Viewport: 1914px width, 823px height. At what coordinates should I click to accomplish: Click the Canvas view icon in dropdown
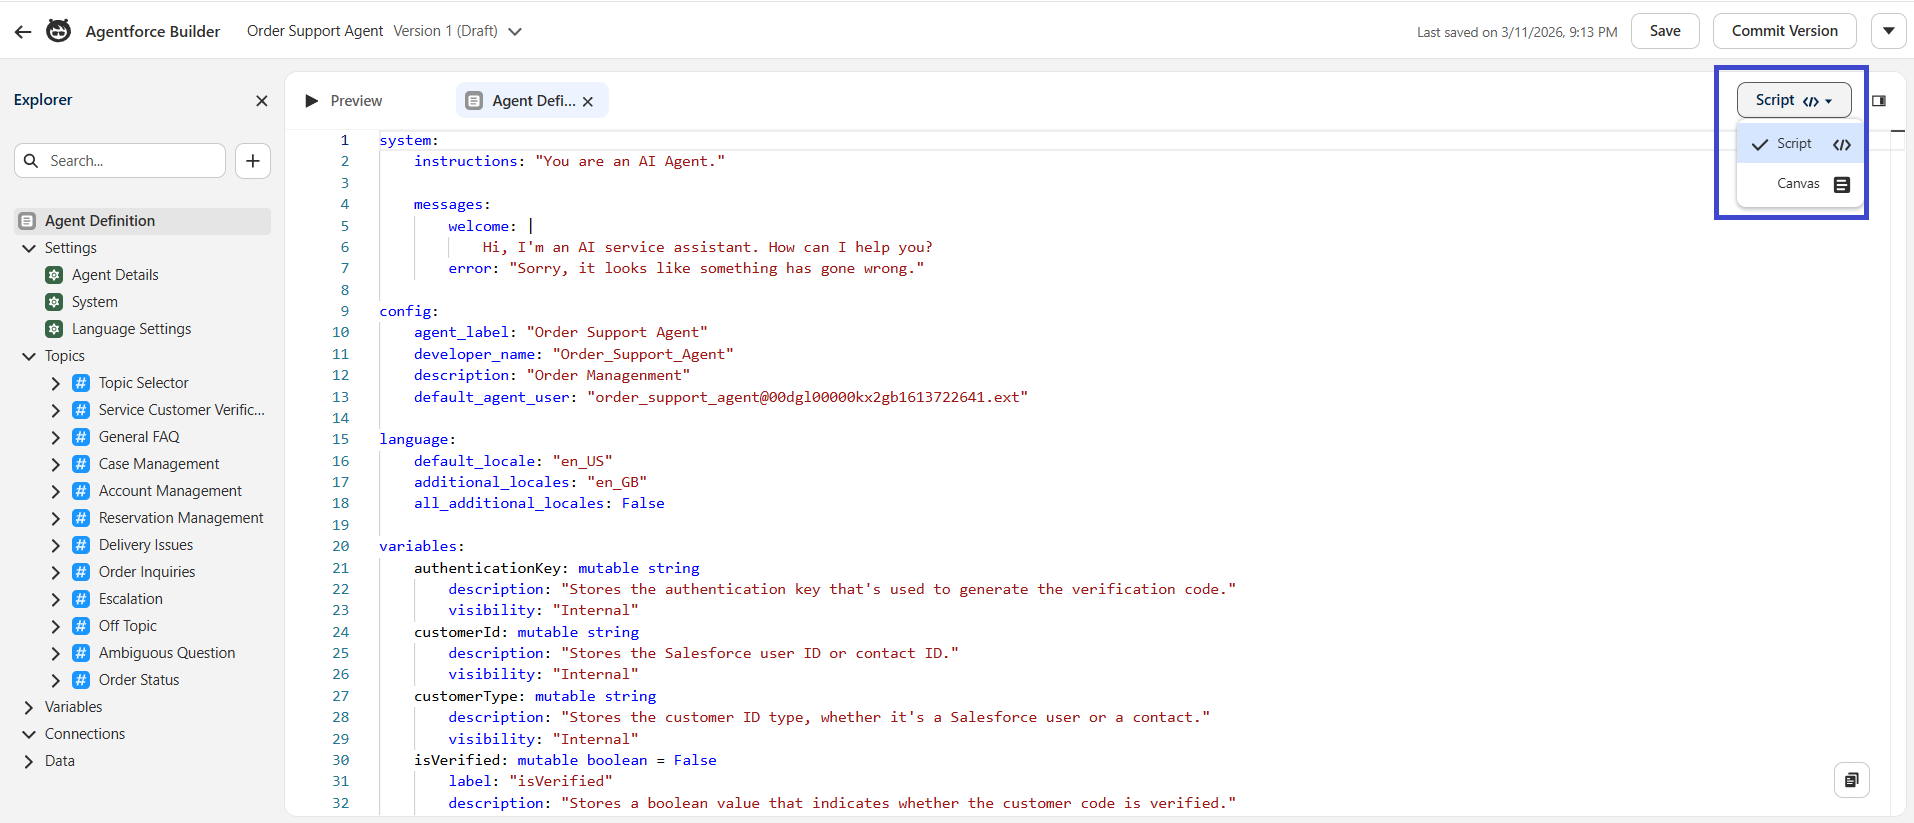[1842, 185]
